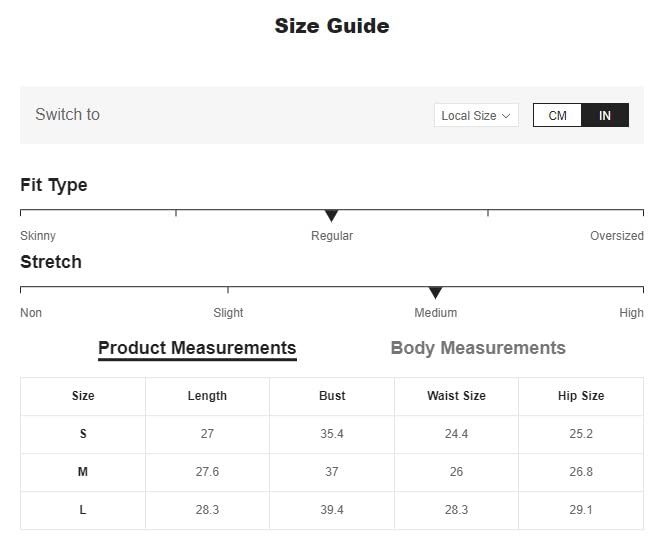The width and height of the screenshot is (654, 538).
Task: Switch units to CM
Action: click(557, 116)
